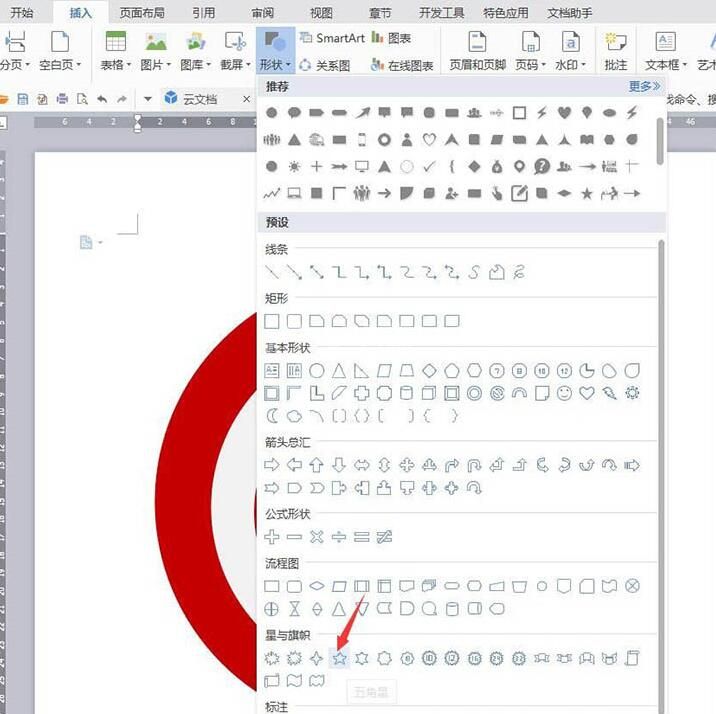Click the 图表 chart button

pos(391,37)
